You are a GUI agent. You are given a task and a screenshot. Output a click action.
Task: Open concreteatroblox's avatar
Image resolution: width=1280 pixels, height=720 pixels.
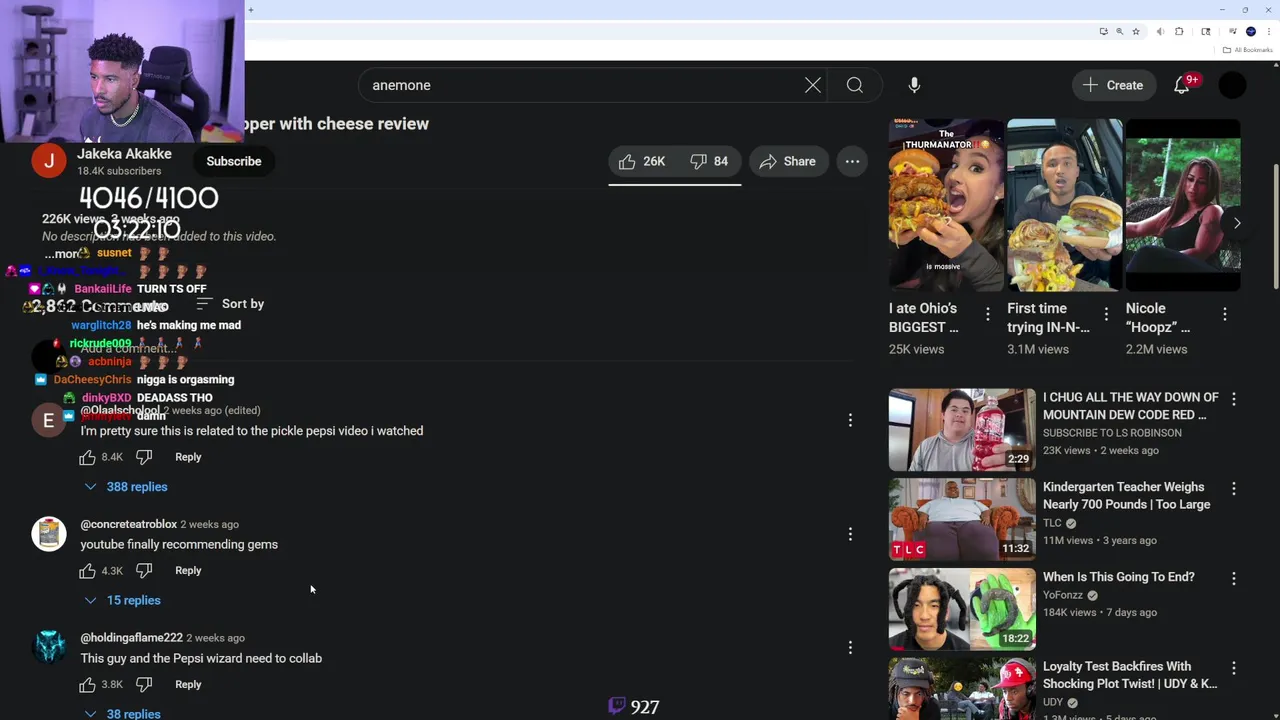click(x=49, y=534)
